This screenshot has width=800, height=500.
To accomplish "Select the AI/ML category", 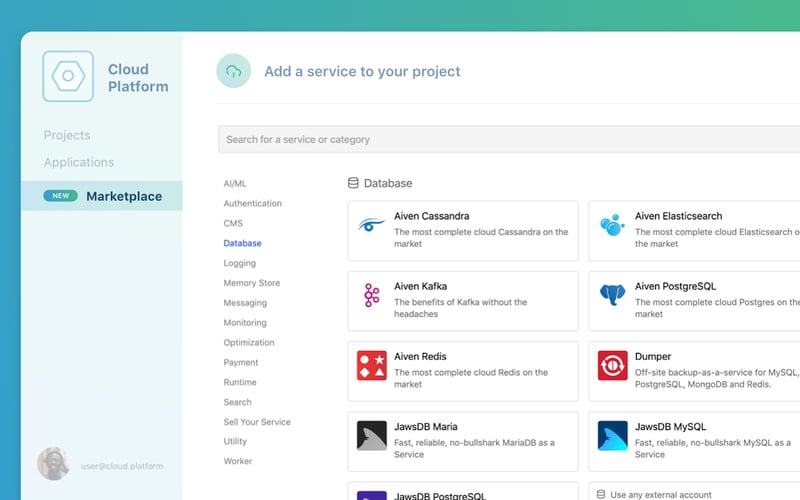I will pos(235,184).
